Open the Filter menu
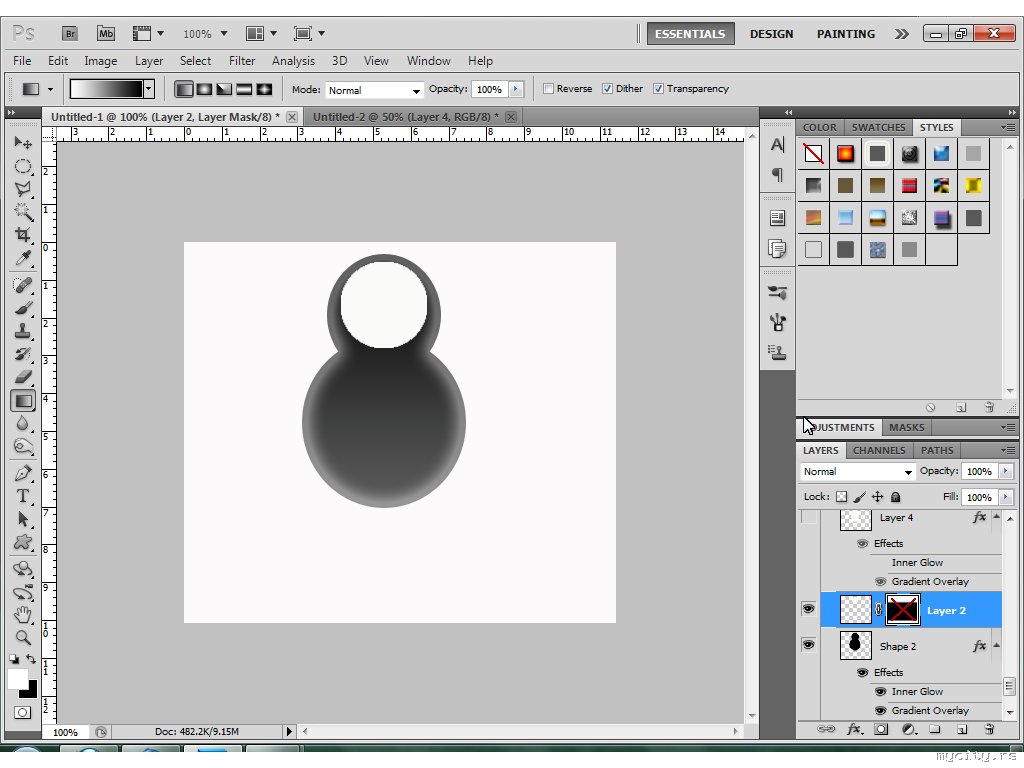 click(242, 61)
